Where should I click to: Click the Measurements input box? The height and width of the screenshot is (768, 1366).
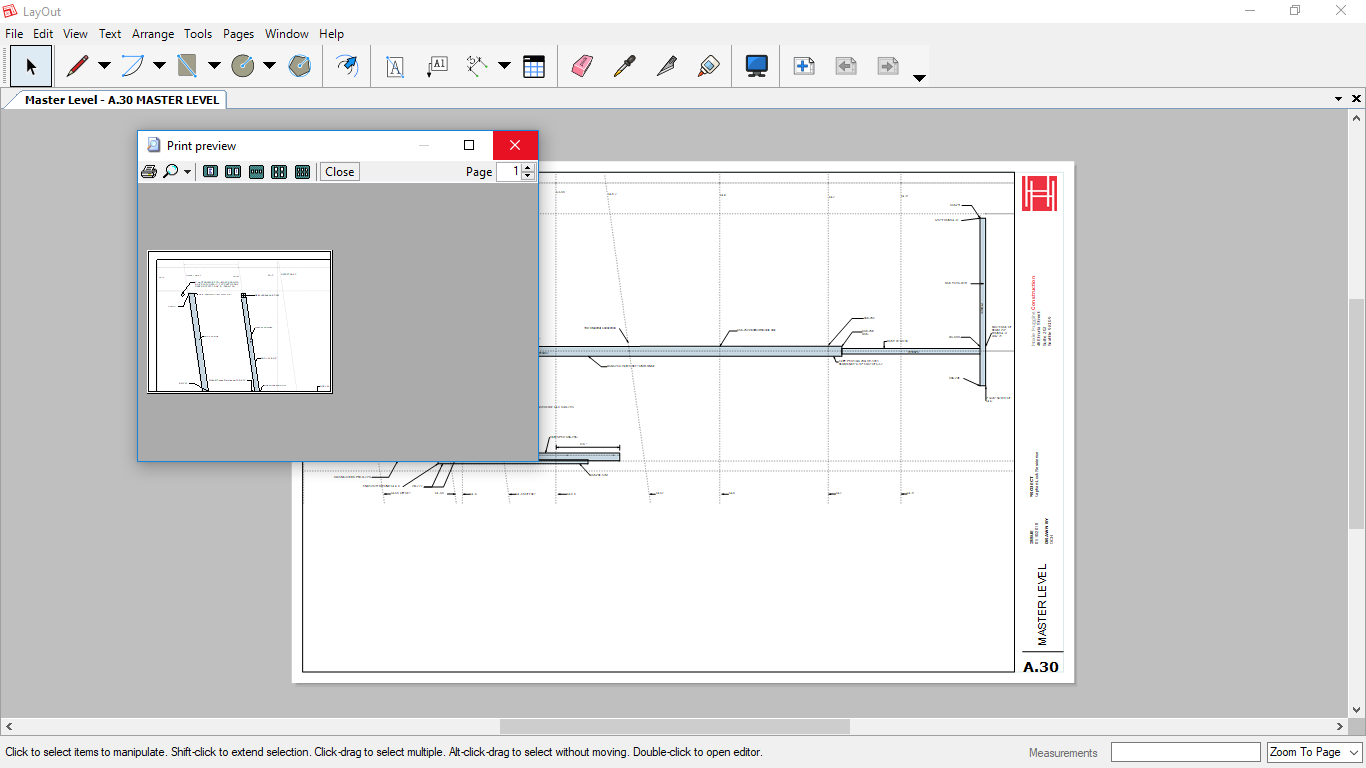pyautogui.click(x=1185, y=752)
